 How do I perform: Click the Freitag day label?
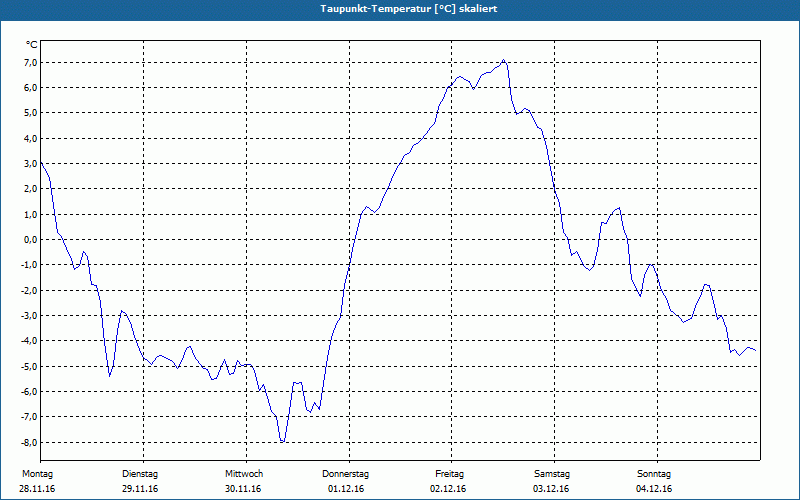click(x=449, y=474)
